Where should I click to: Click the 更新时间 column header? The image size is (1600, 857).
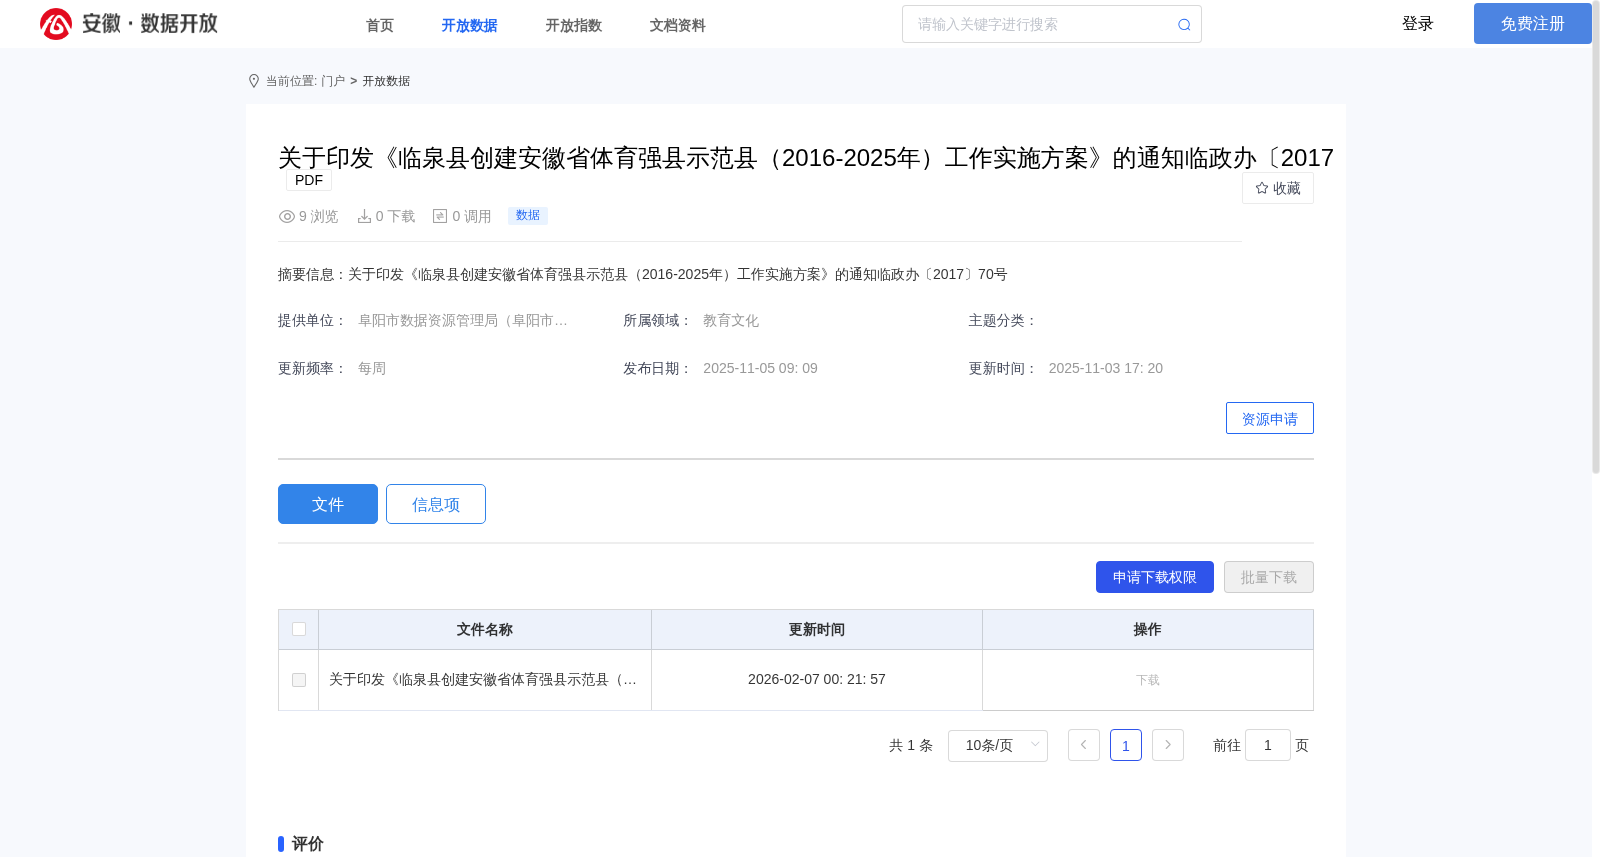pos(817,629)
